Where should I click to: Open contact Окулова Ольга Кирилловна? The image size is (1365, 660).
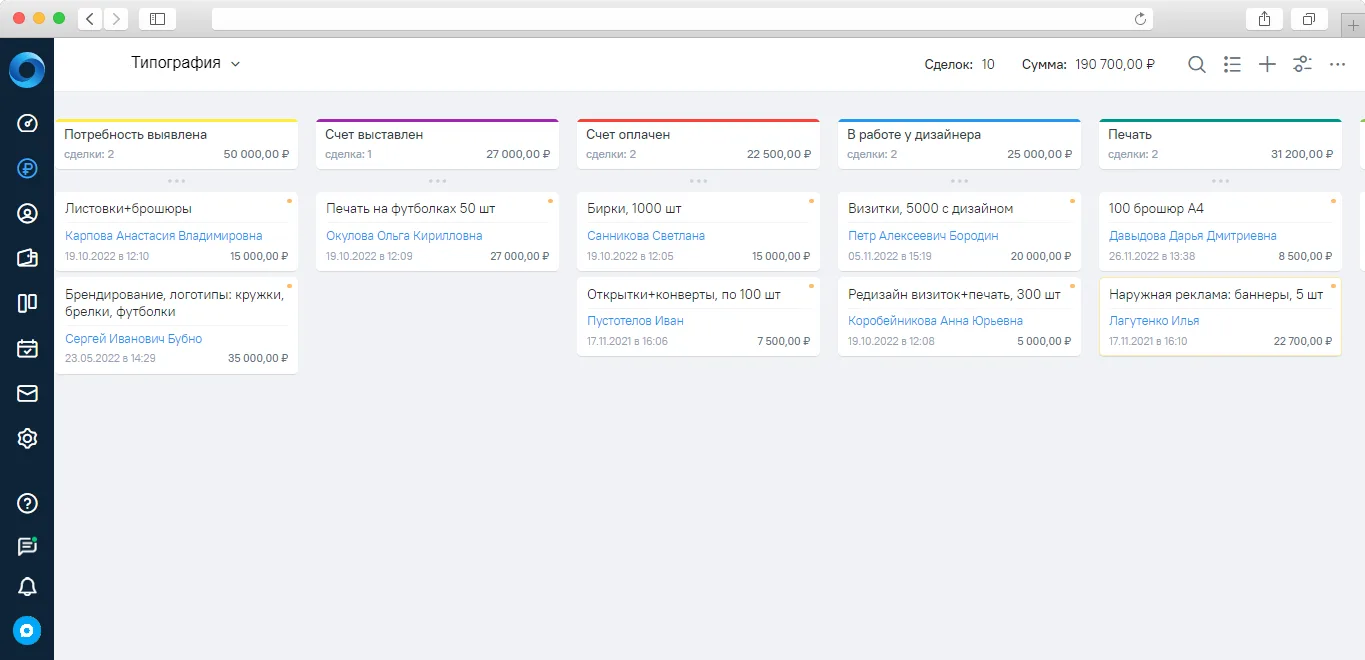pyautogui.click(x=404, y=236)
